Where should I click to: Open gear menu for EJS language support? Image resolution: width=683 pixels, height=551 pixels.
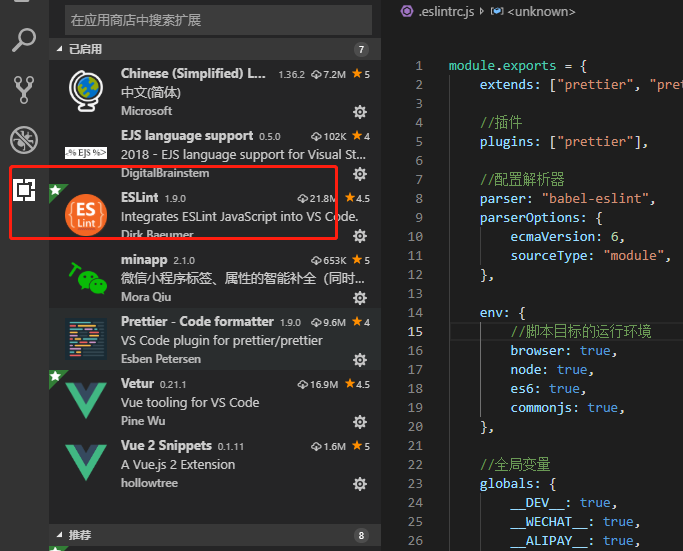pos(360,174)
